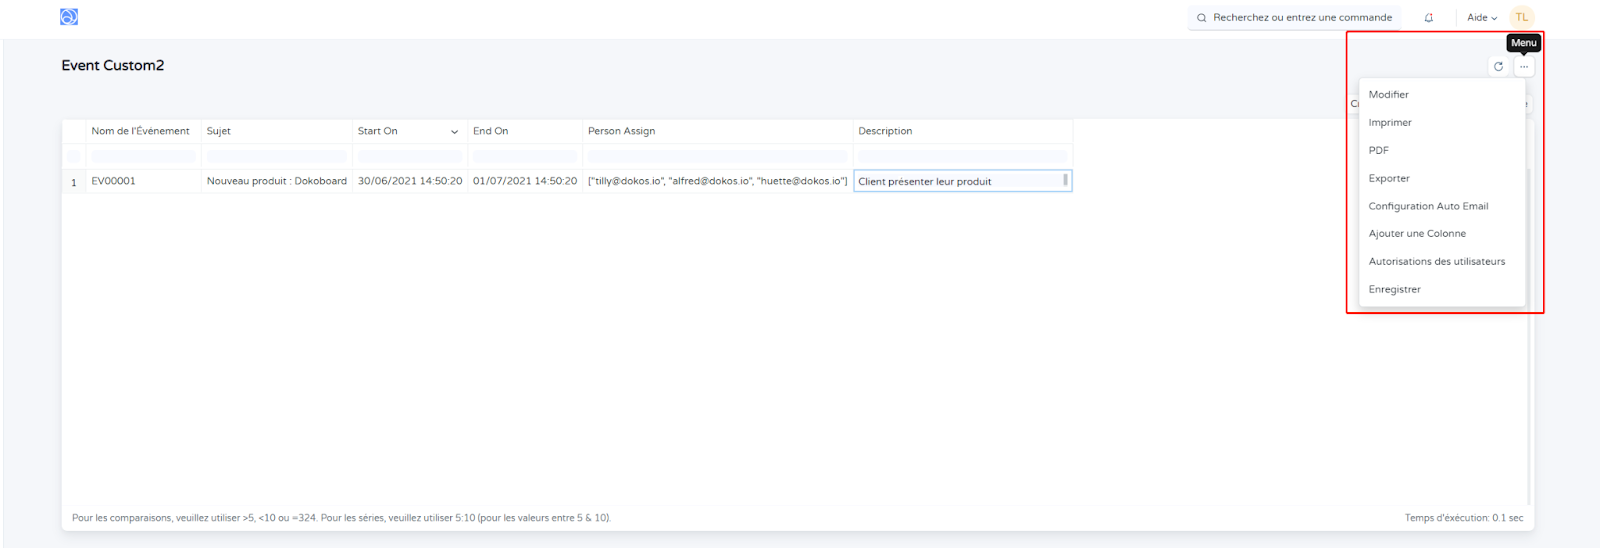Click the Nom de l'Événement column header
Viewport: 1600px width, 548px height.
(140, 132)
